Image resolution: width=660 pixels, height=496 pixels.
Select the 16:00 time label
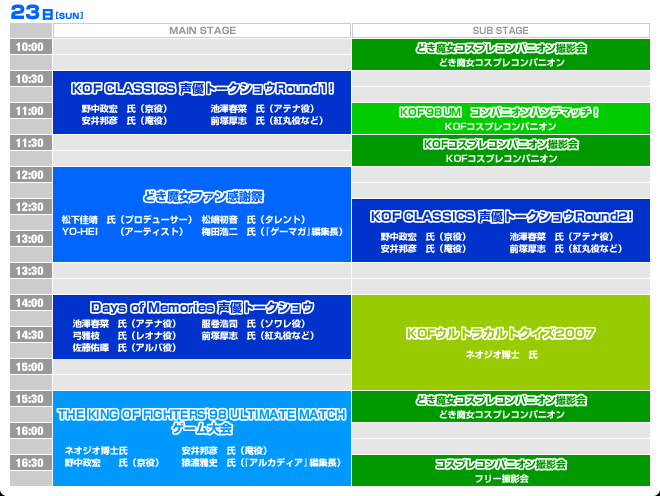point(31,431)
